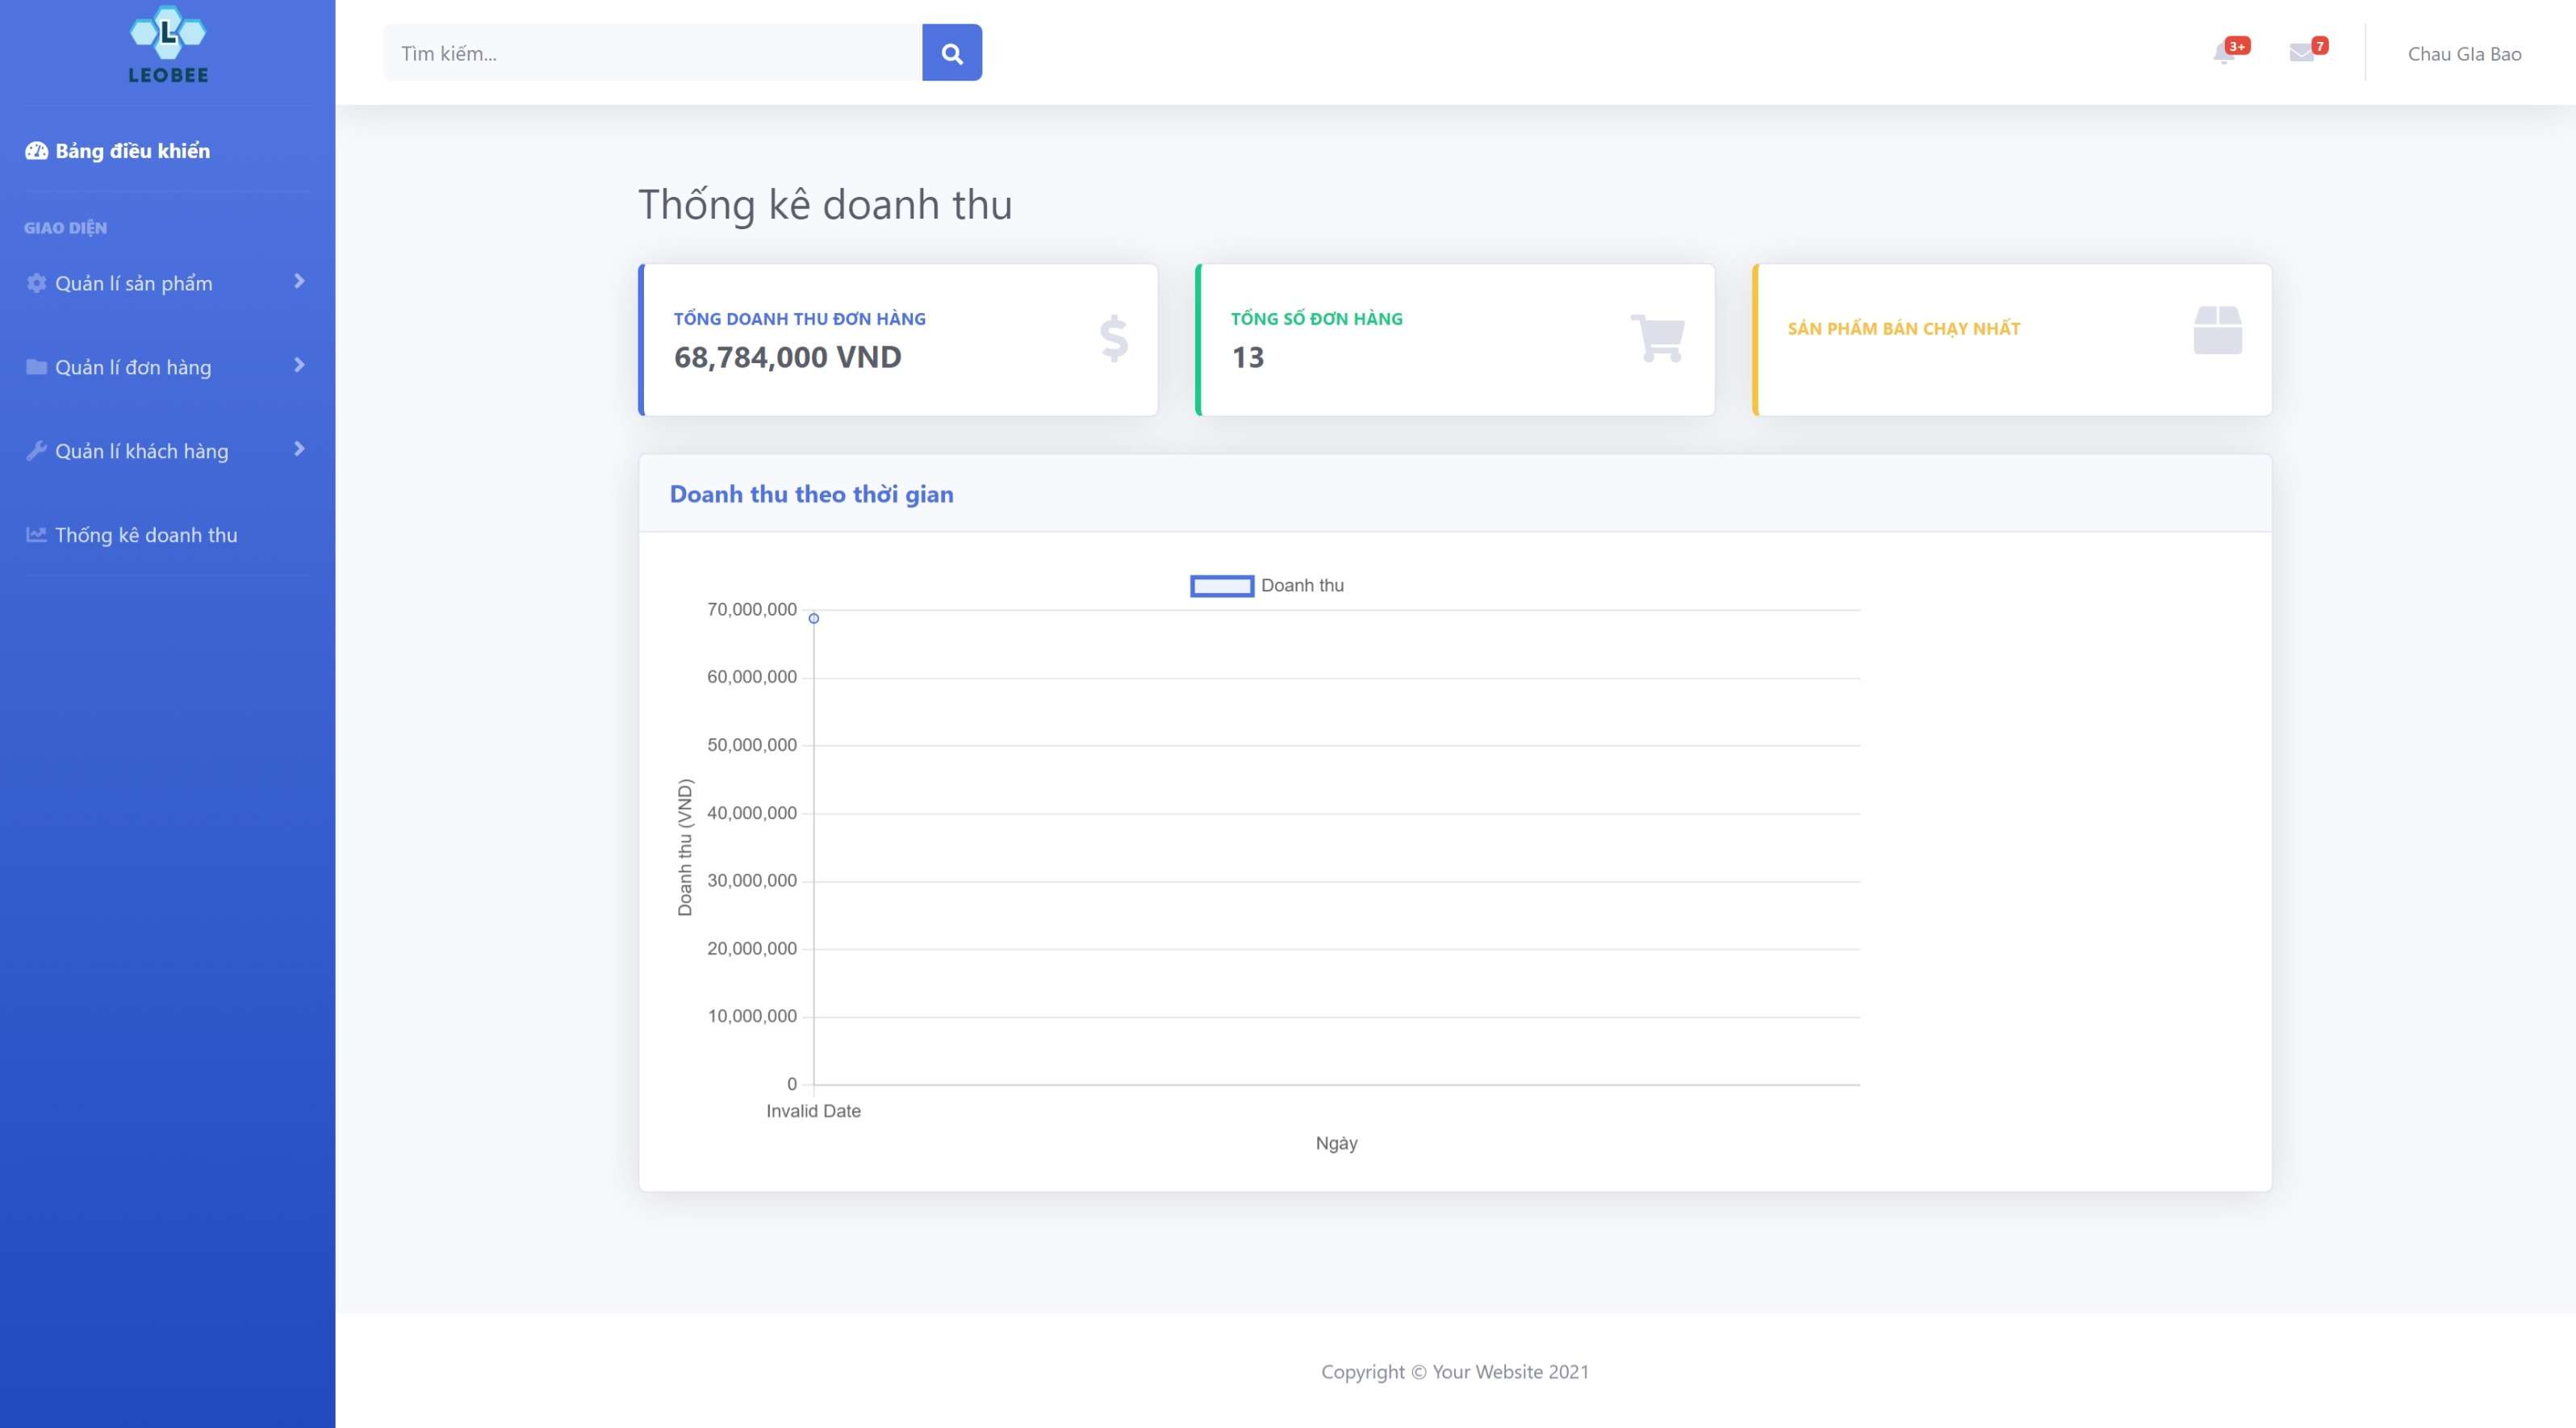Viewport: 2576px width, 1428px height.
Task: Focus the Tìm kiếm search field
Action: (x=653, y=53)
